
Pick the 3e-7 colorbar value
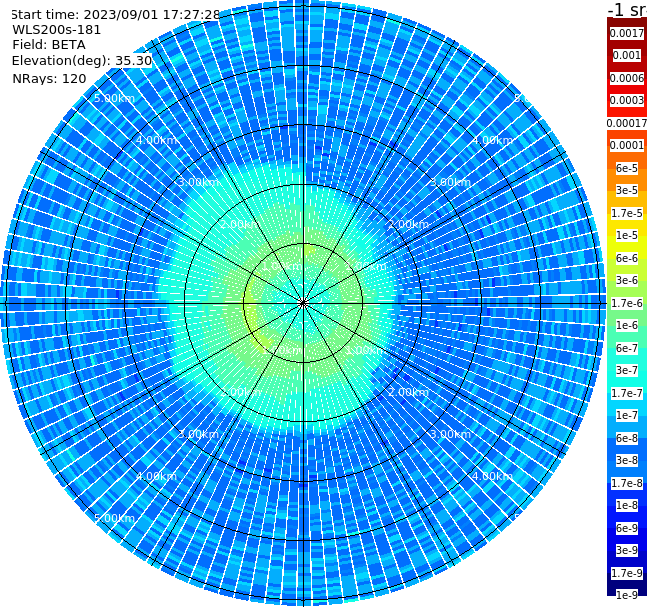coord(627,370)
